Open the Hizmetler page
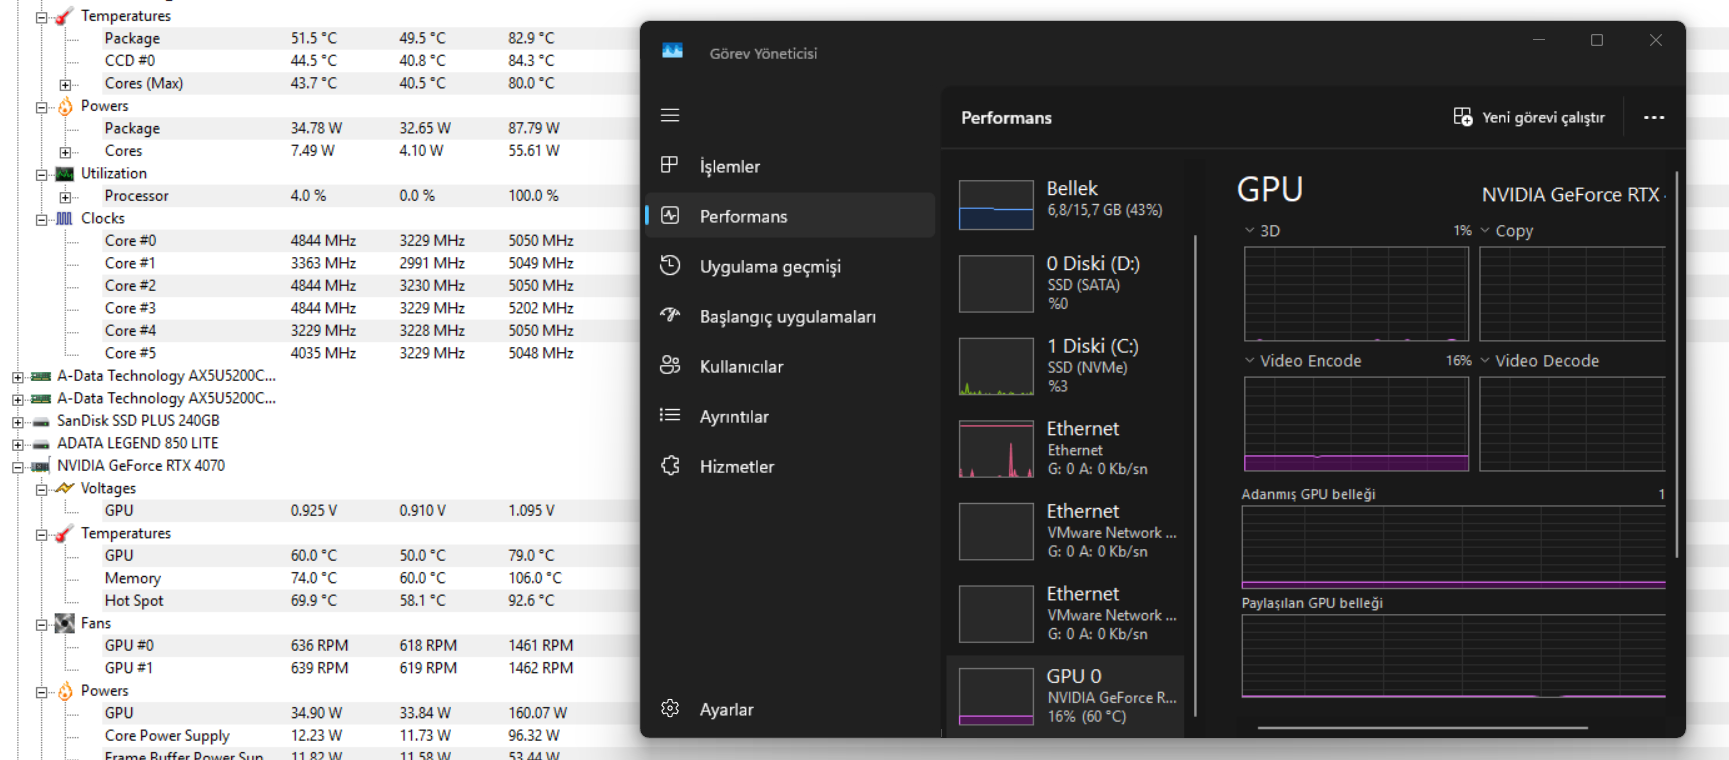 790,466
